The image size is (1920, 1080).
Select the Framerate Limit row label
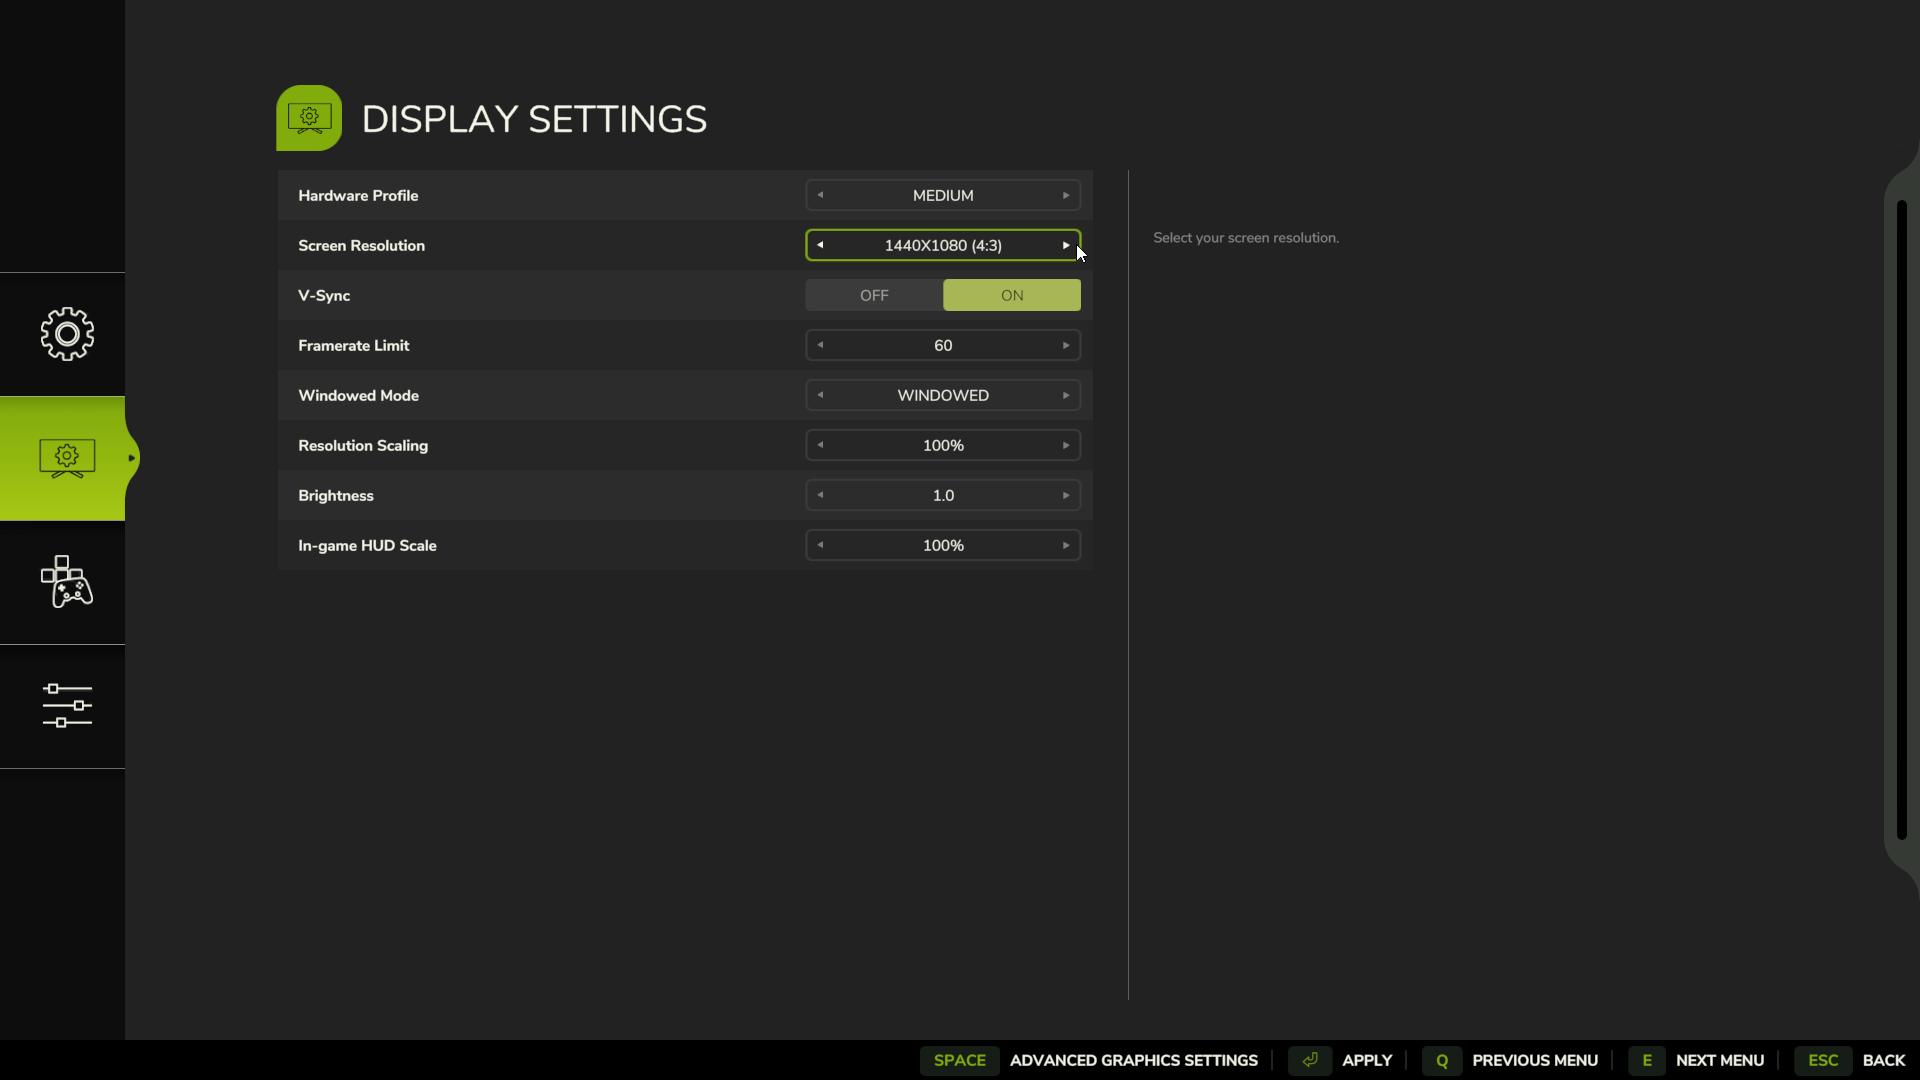[353, 345]
